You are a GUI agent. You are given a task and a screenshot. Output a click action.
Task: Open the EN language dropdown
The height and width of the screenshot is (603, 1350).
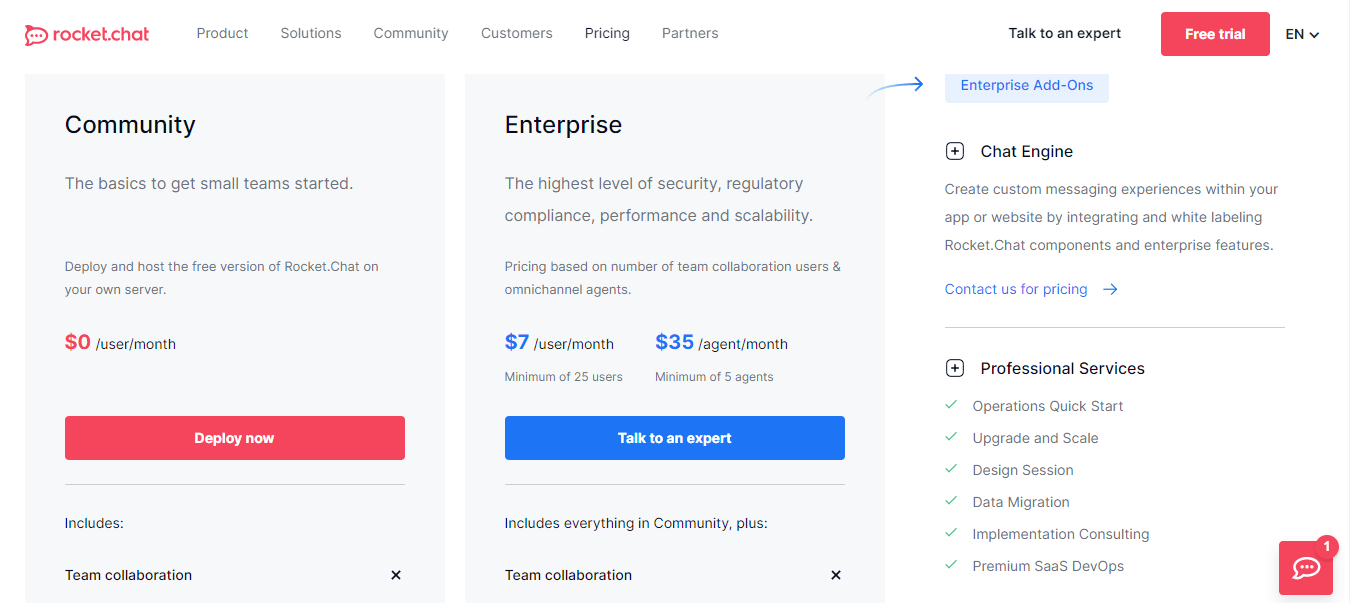point(1302,34)
